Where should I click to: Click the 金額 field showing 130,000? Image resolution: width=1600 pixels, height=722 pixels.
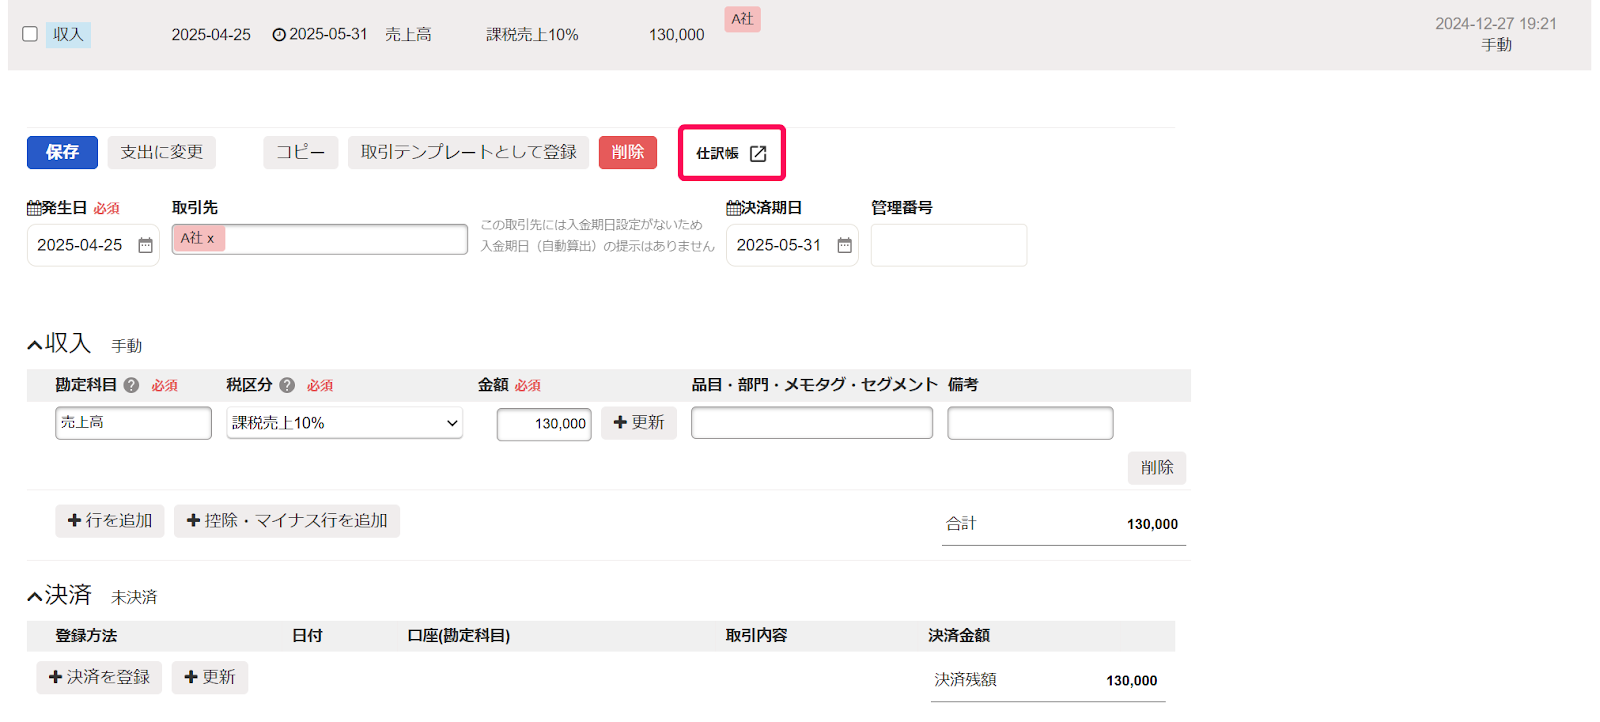544,424
